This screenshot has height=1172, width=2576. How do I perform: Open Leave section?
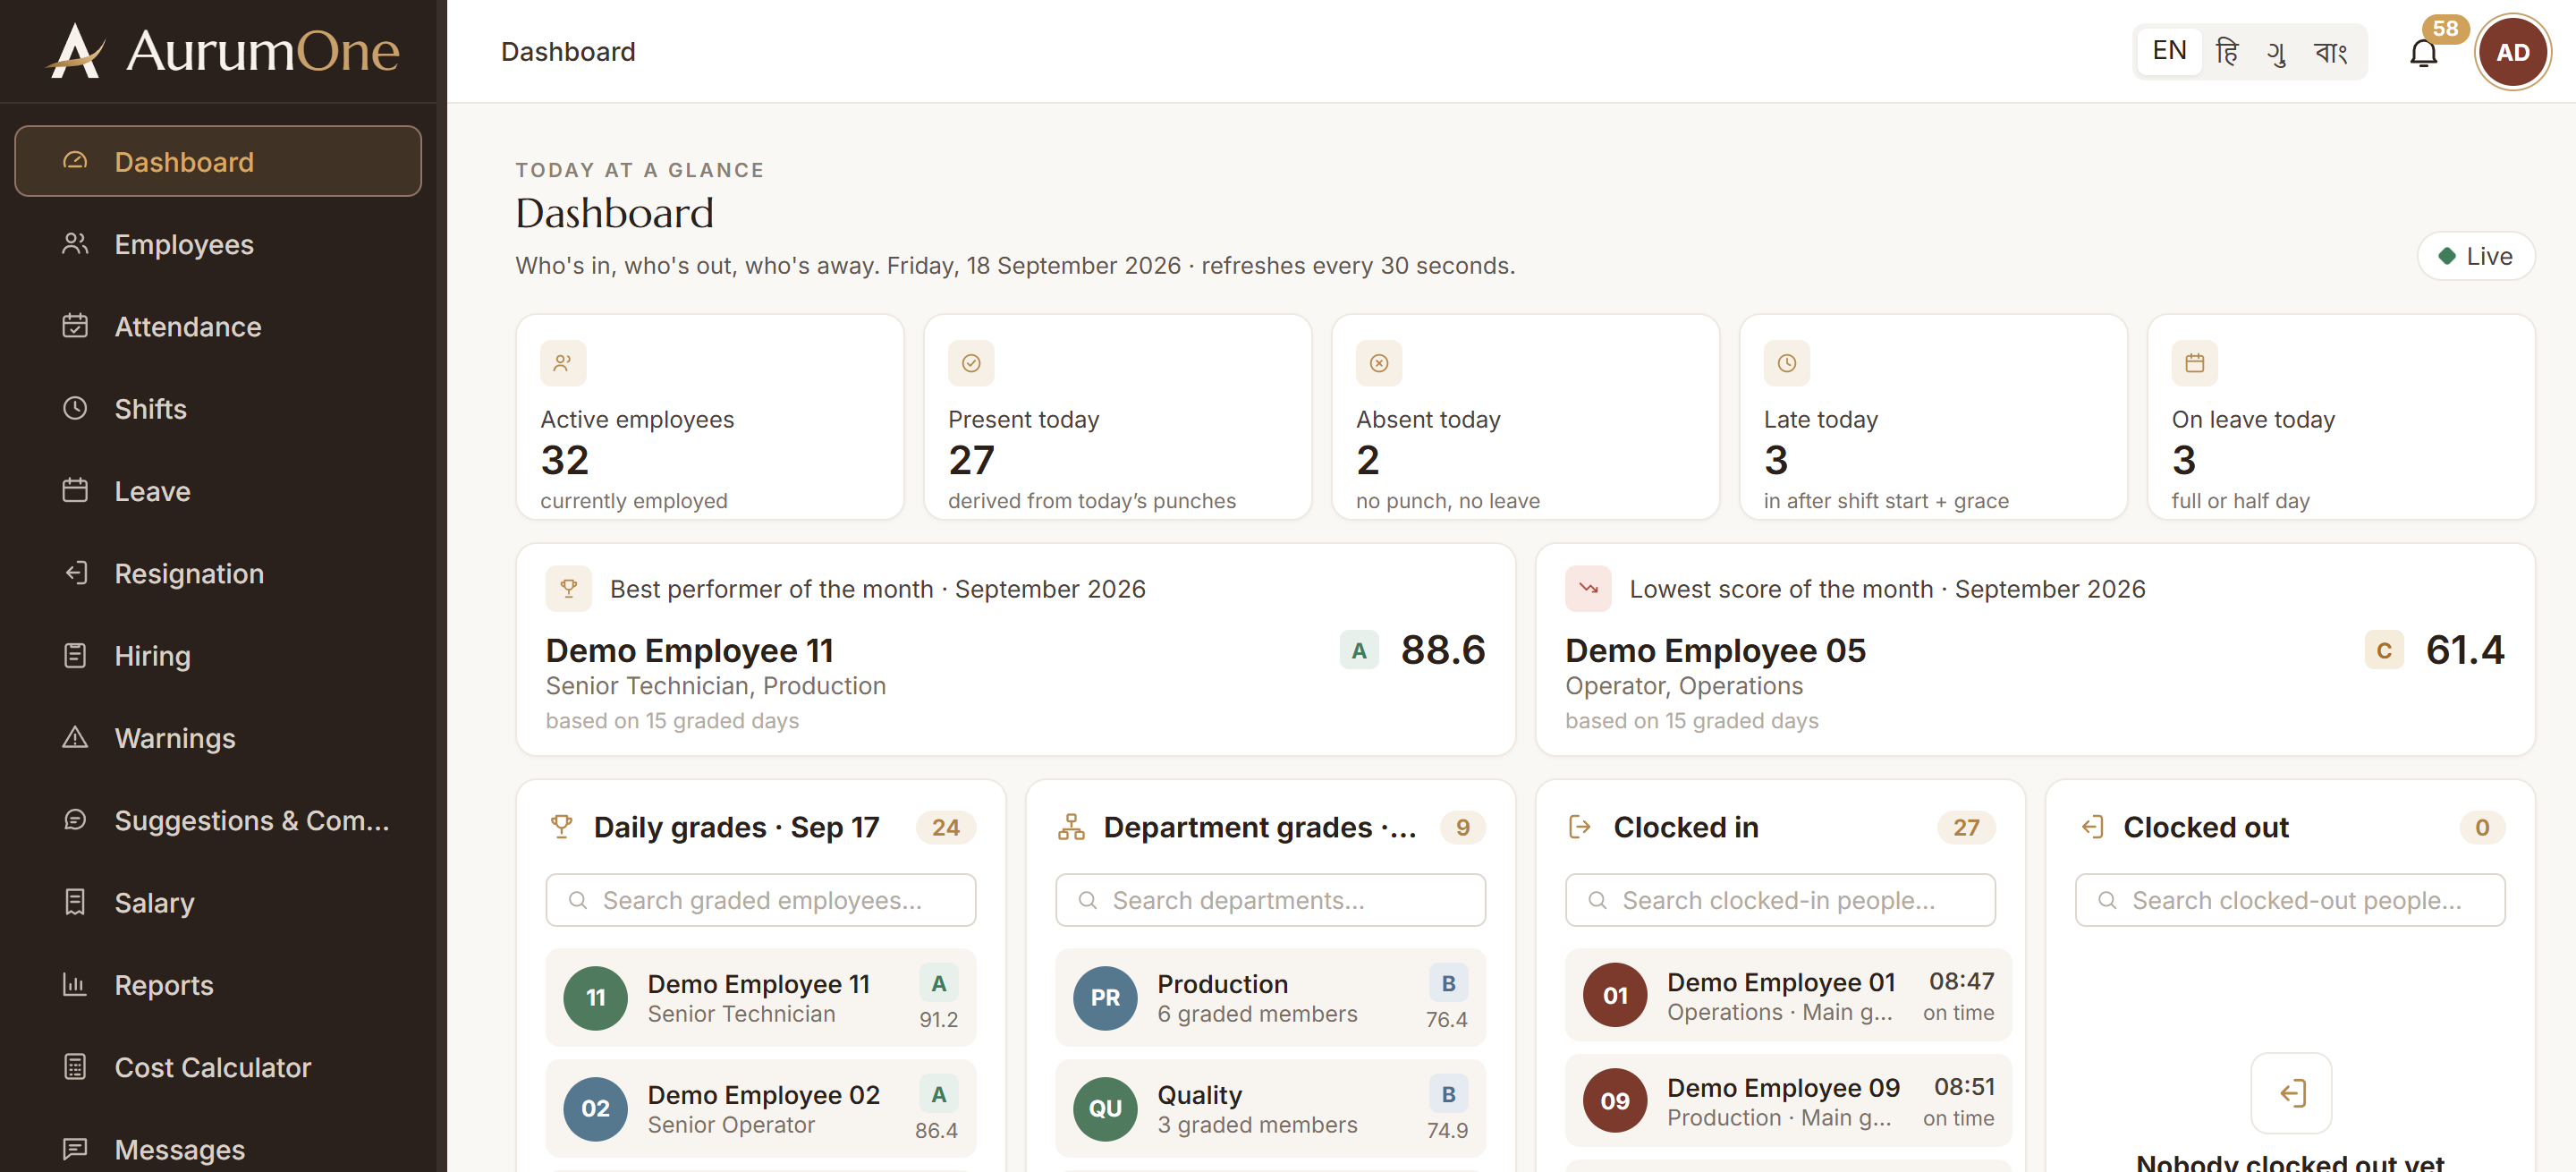[218, 491]
